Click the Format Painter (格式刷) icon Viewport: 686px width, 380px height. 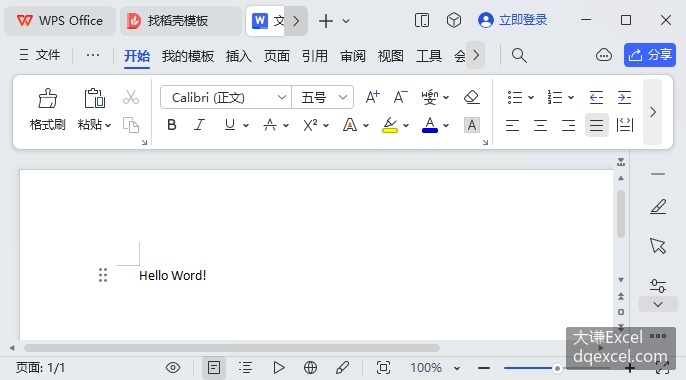click(47, 98)
